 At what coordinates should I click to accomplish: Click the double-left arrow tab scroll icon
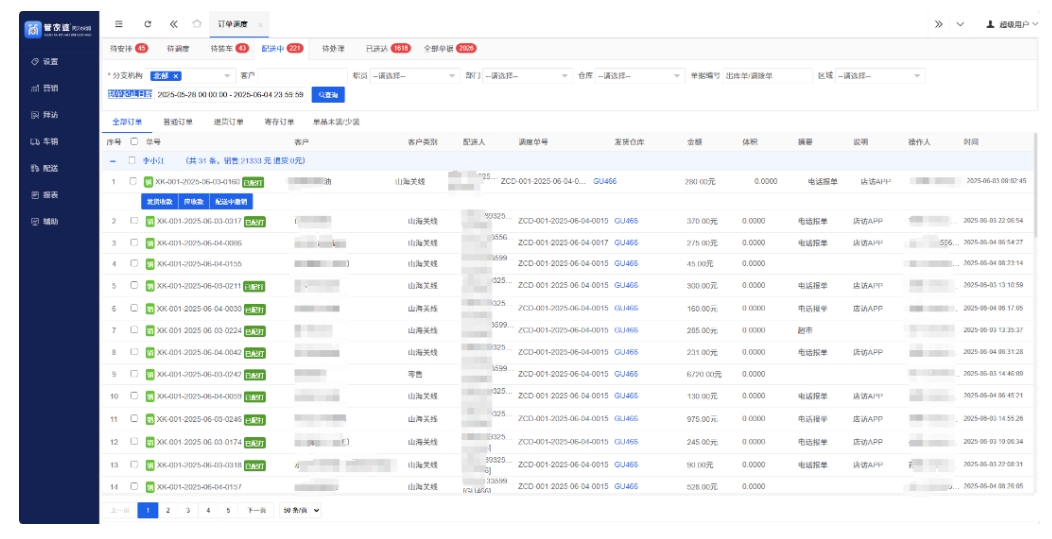pos(173,24)
